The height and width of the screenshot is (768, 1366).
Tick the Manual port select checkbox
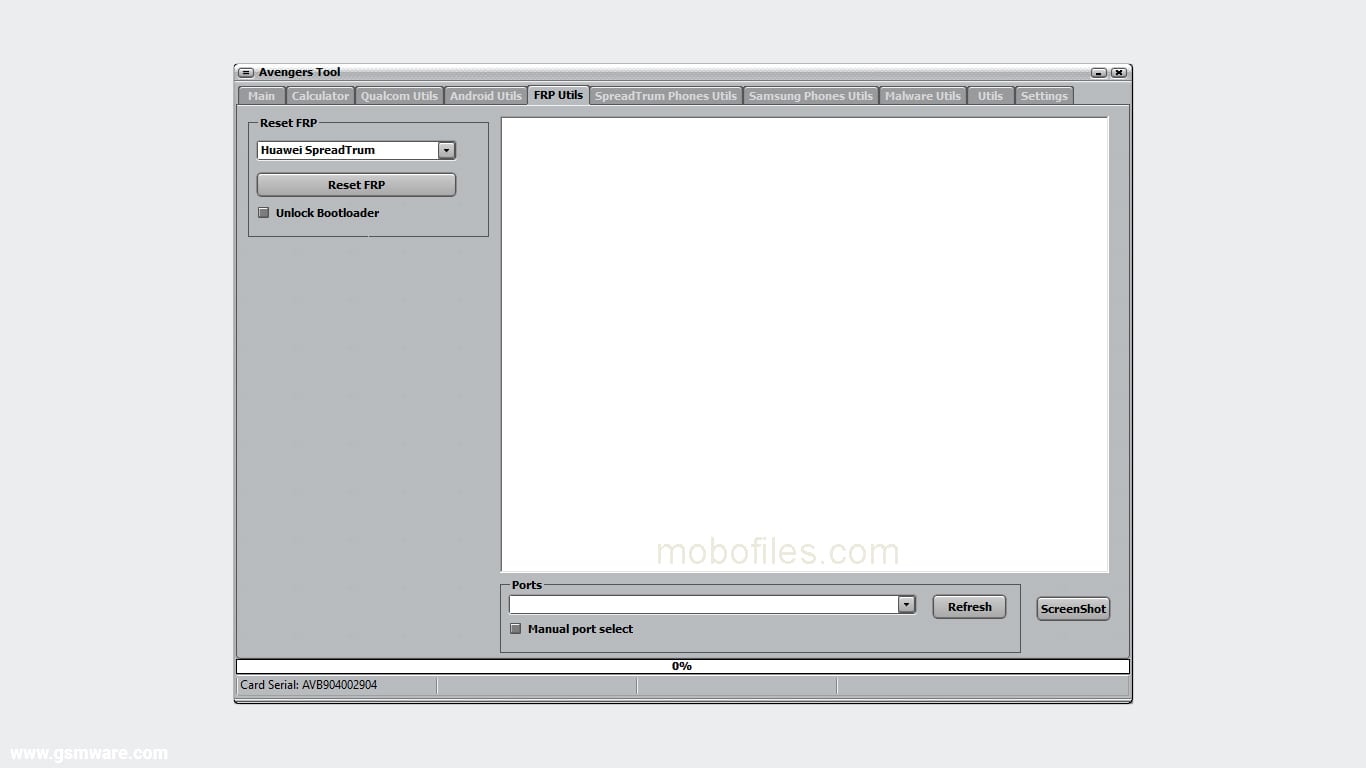516,629
